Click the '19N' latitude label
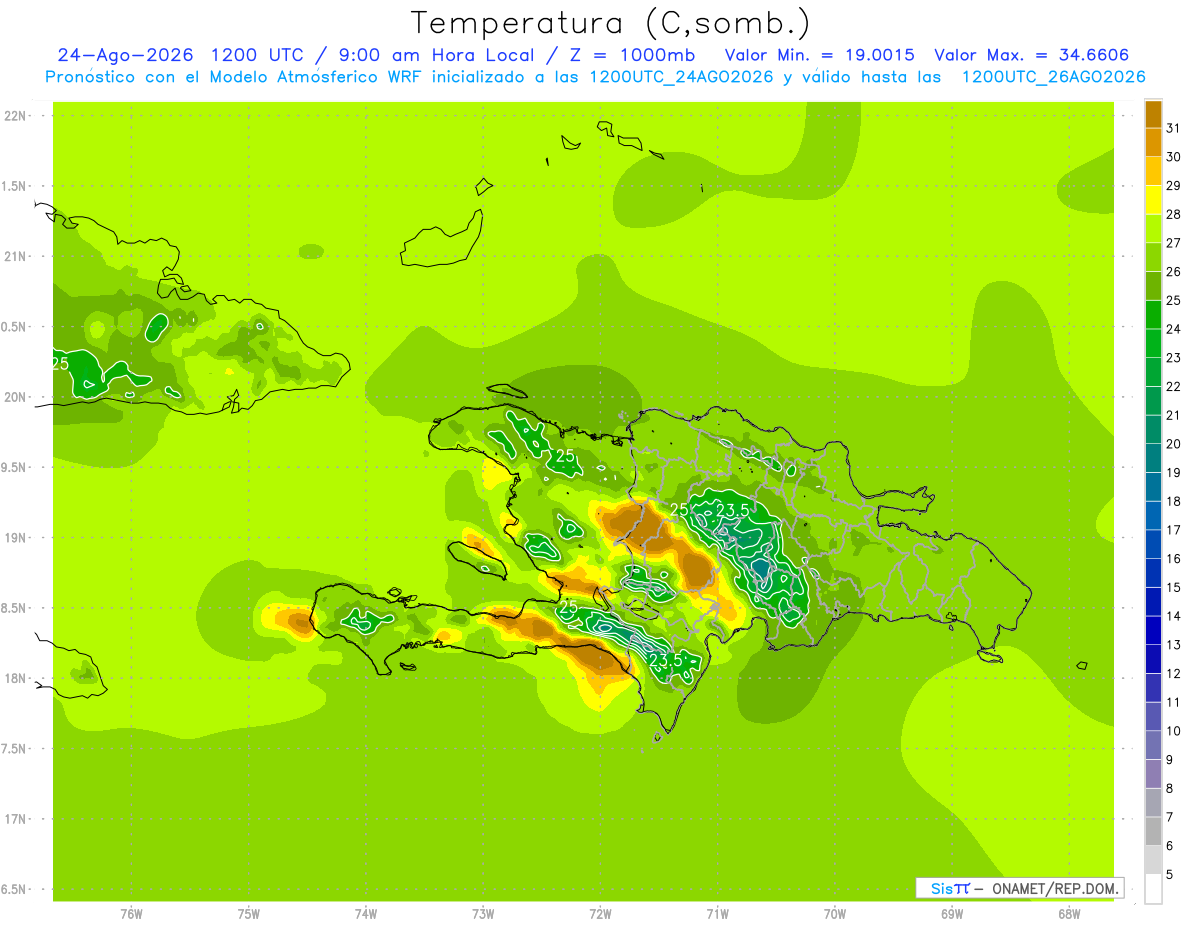1200x927 pixels. [16, 537]
